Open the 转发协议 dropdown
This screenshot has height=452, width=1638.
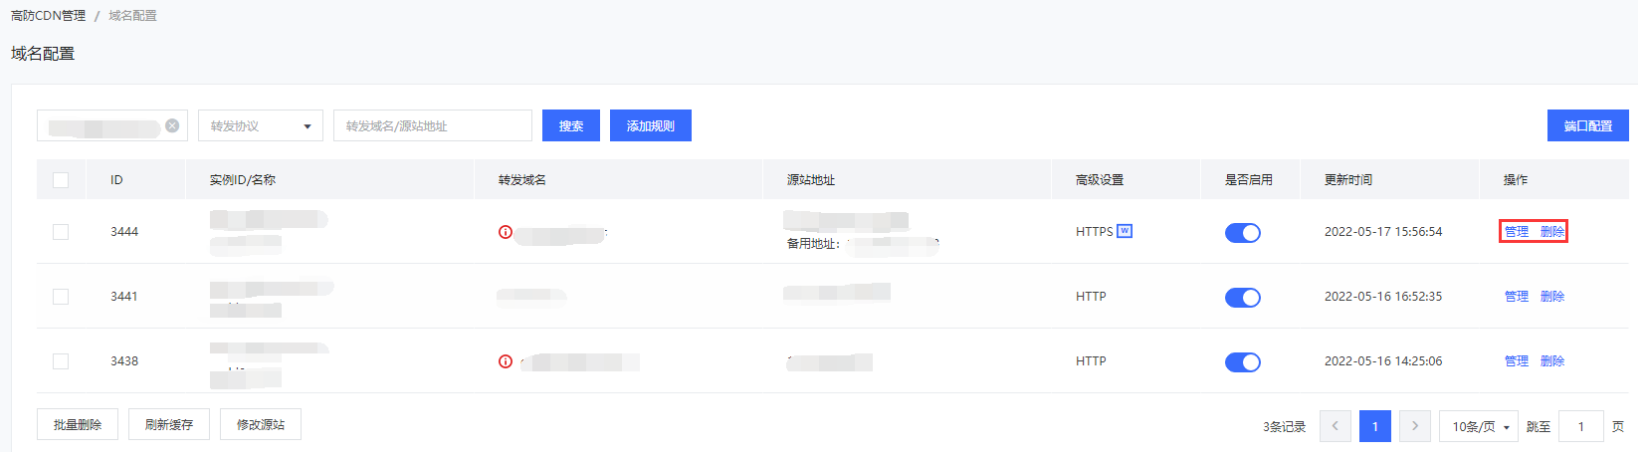(x=260, y=126)
